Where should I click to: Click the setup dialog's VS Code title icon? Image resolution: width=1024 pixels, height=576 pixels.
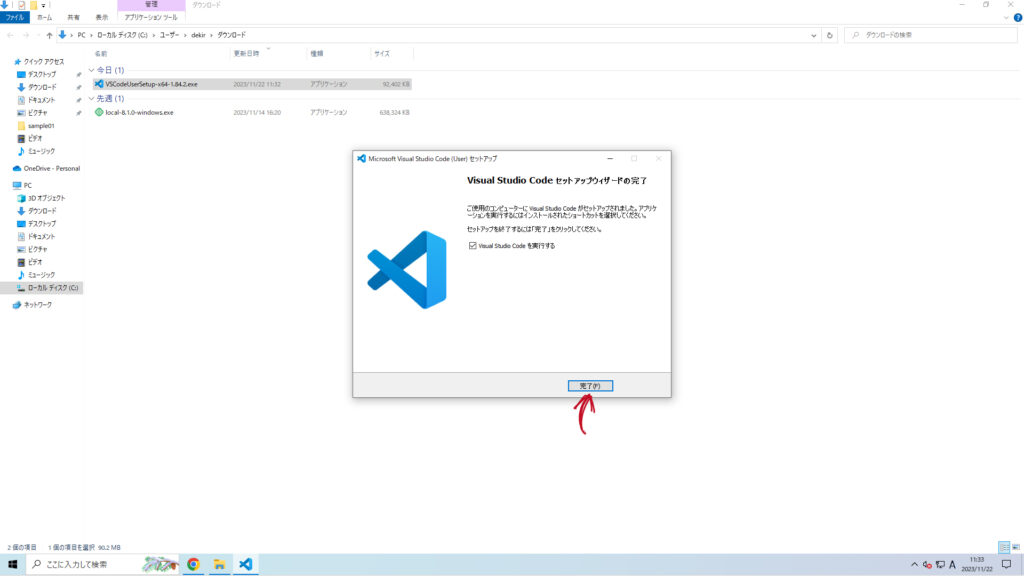coord(361,159)
